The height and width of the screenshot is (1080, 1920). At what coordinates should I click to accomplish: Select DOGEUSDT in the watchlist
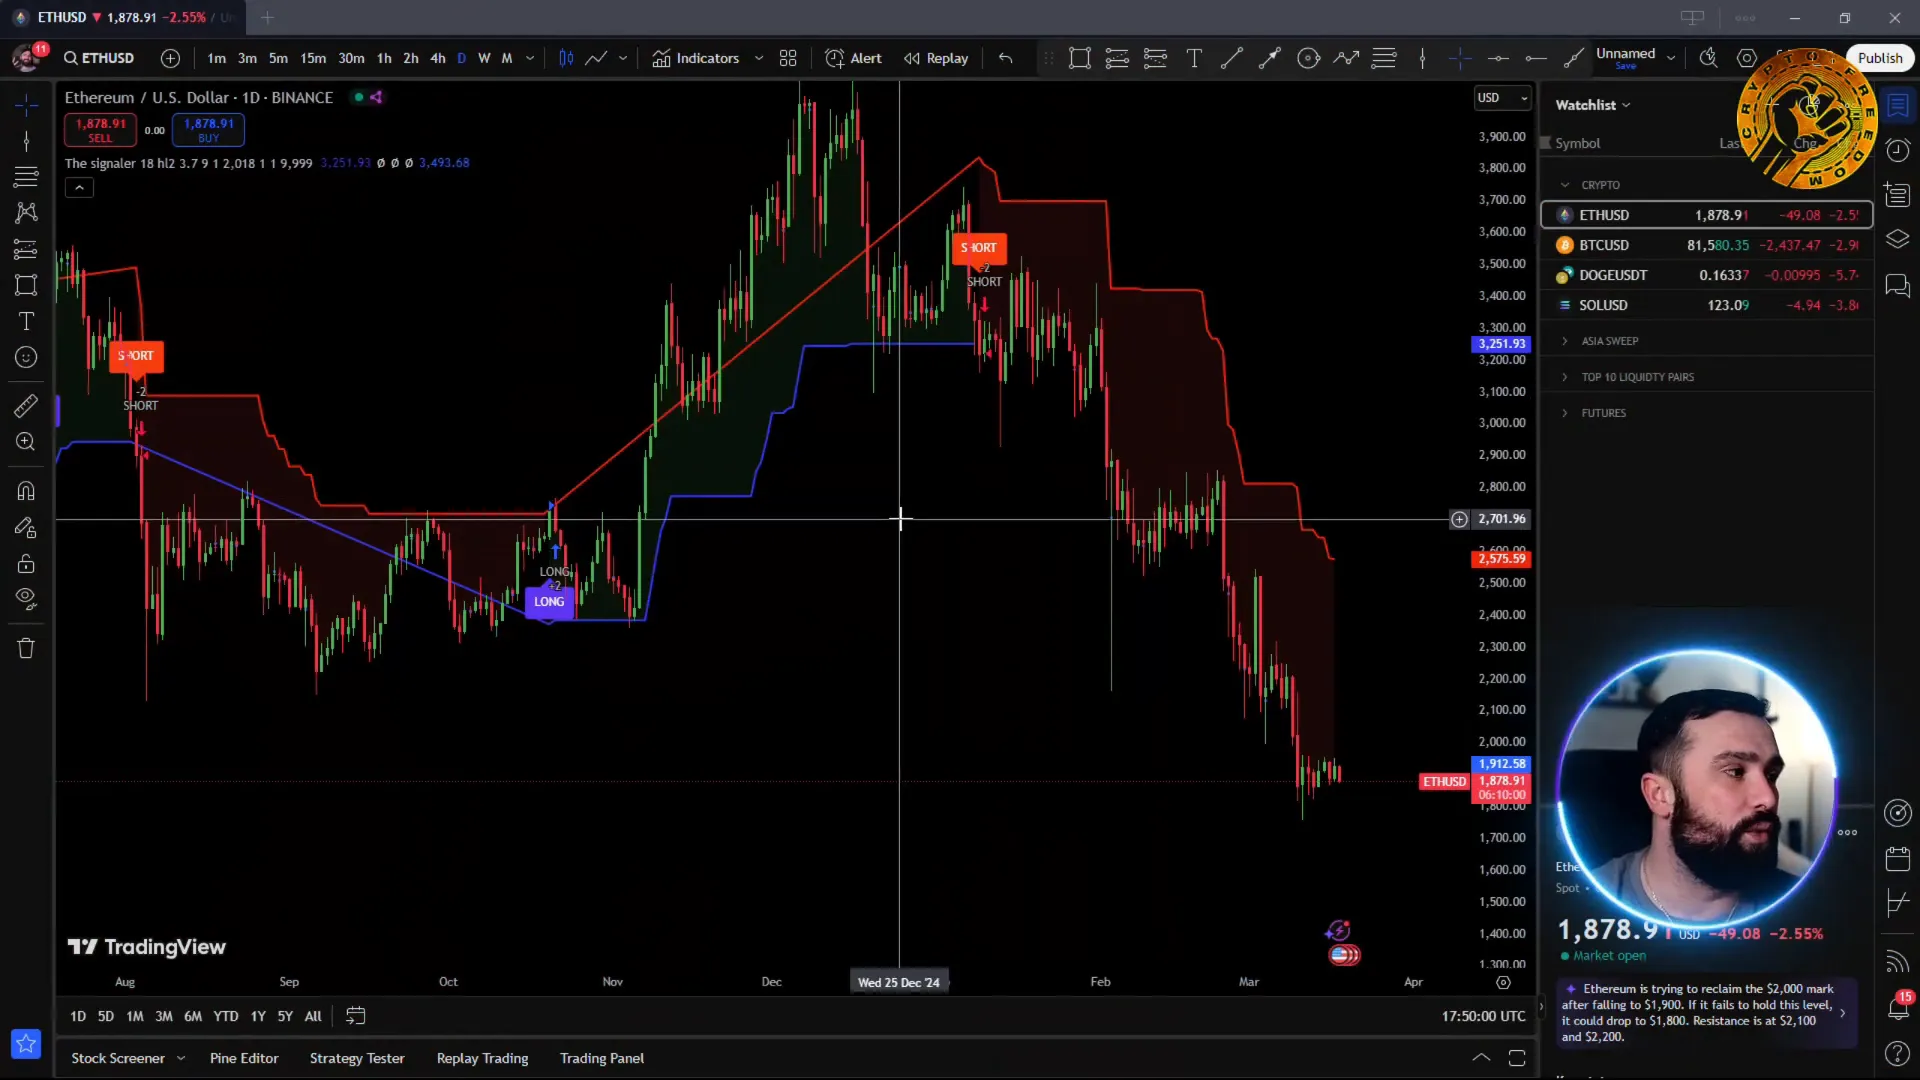(x=1707, y=275)
